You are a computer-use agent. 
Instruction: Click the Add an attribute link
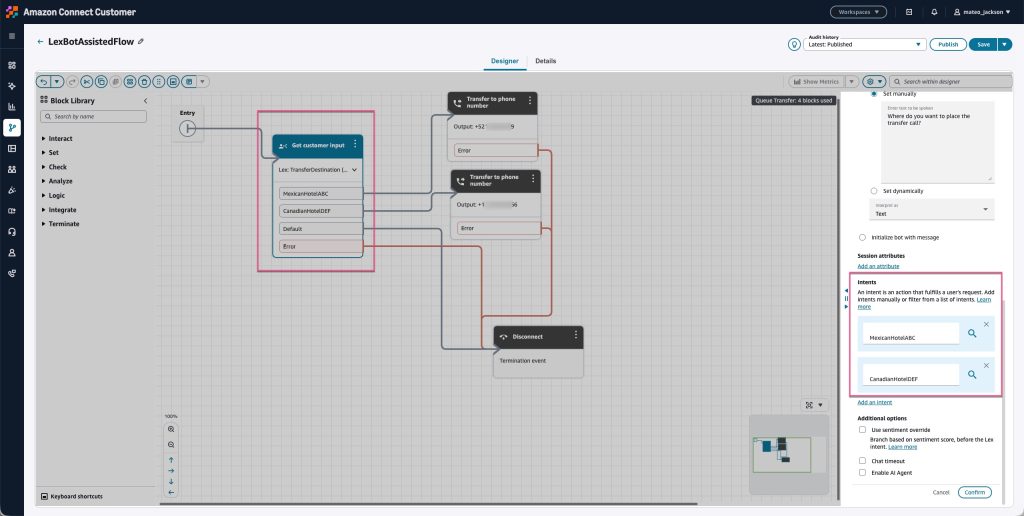pyautogui.click(x=878, y=266)
